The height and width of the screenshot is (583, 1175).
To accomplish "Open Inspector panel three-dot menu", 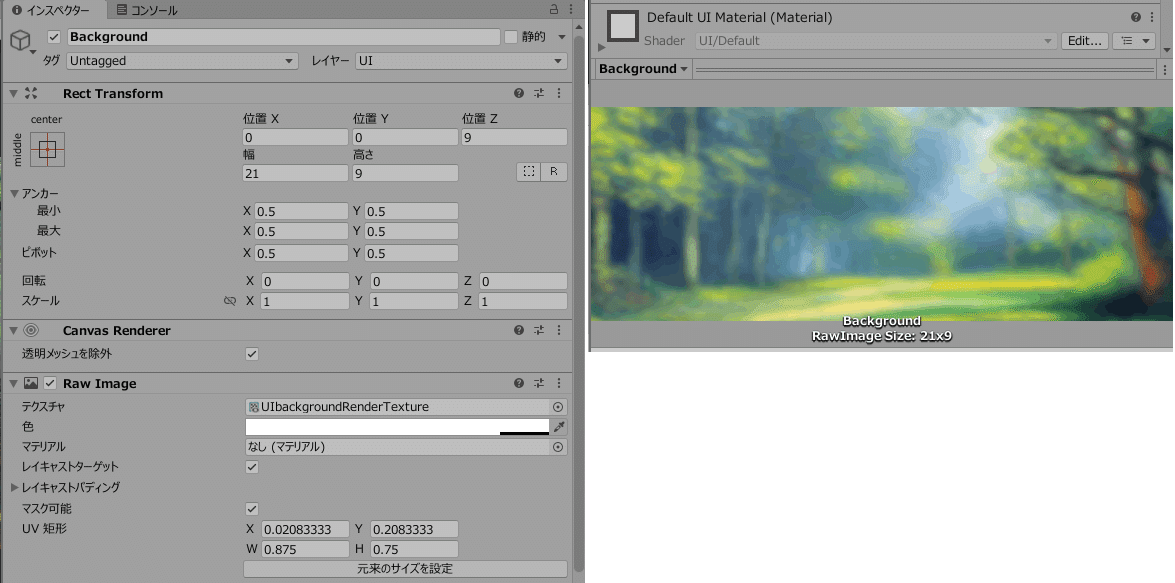I will pos(573,9).
